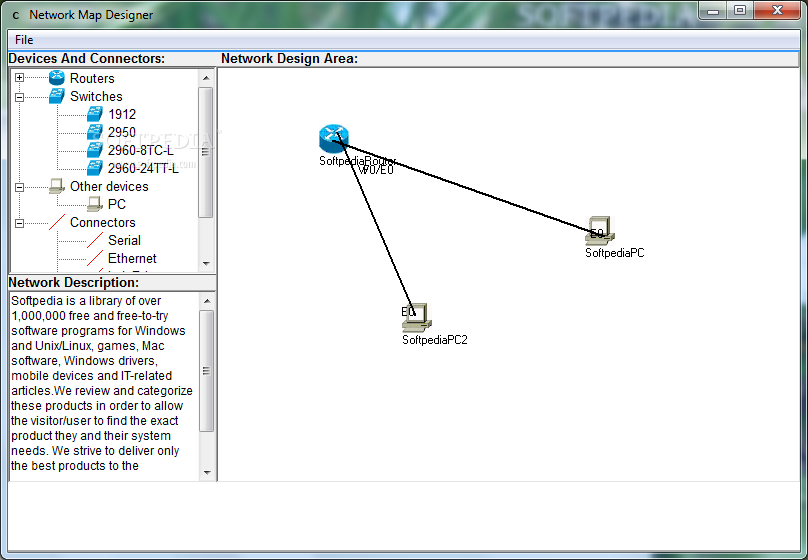Select the 2960-24TT-L entry text
This screenshot has height=560, width=808.
[x=143, y=168]
